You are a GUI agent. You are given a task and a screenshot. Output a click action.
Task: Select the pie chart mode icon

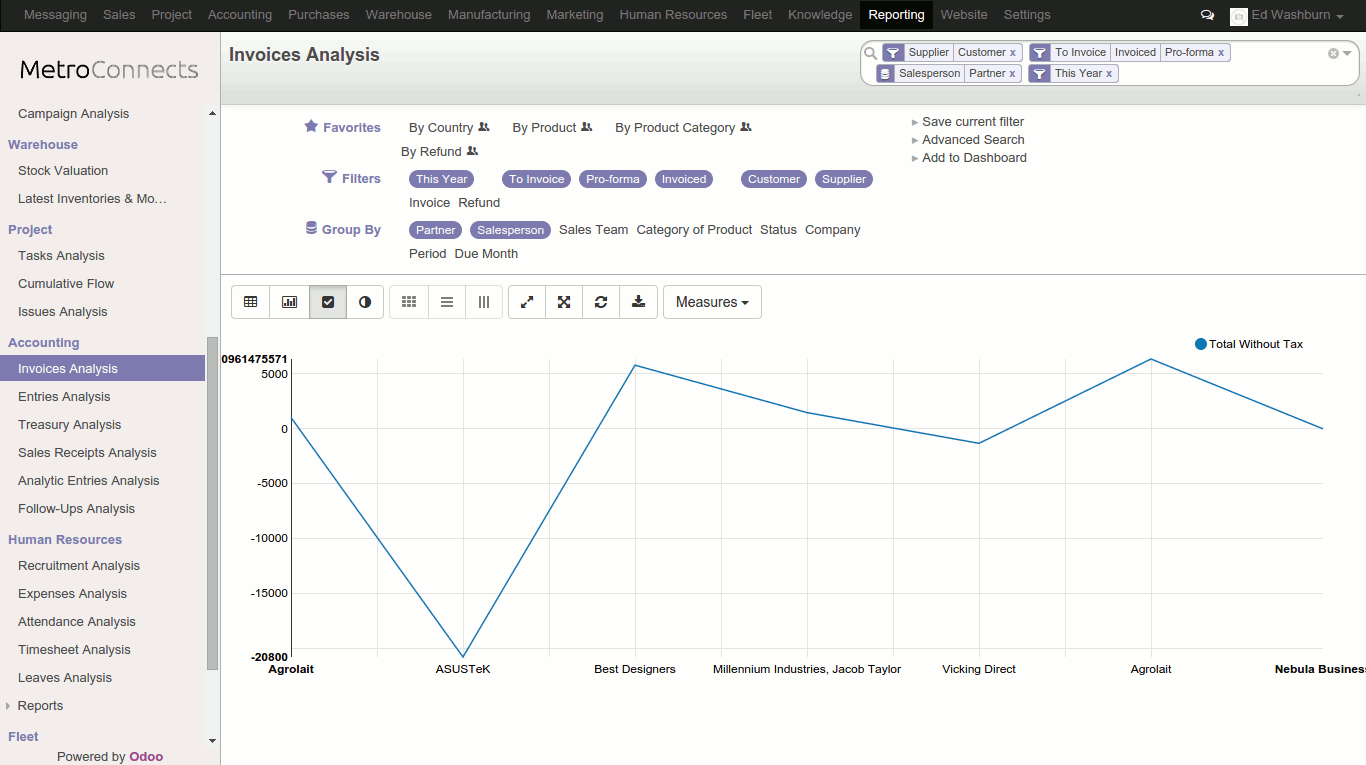click(x=365, y=302)
